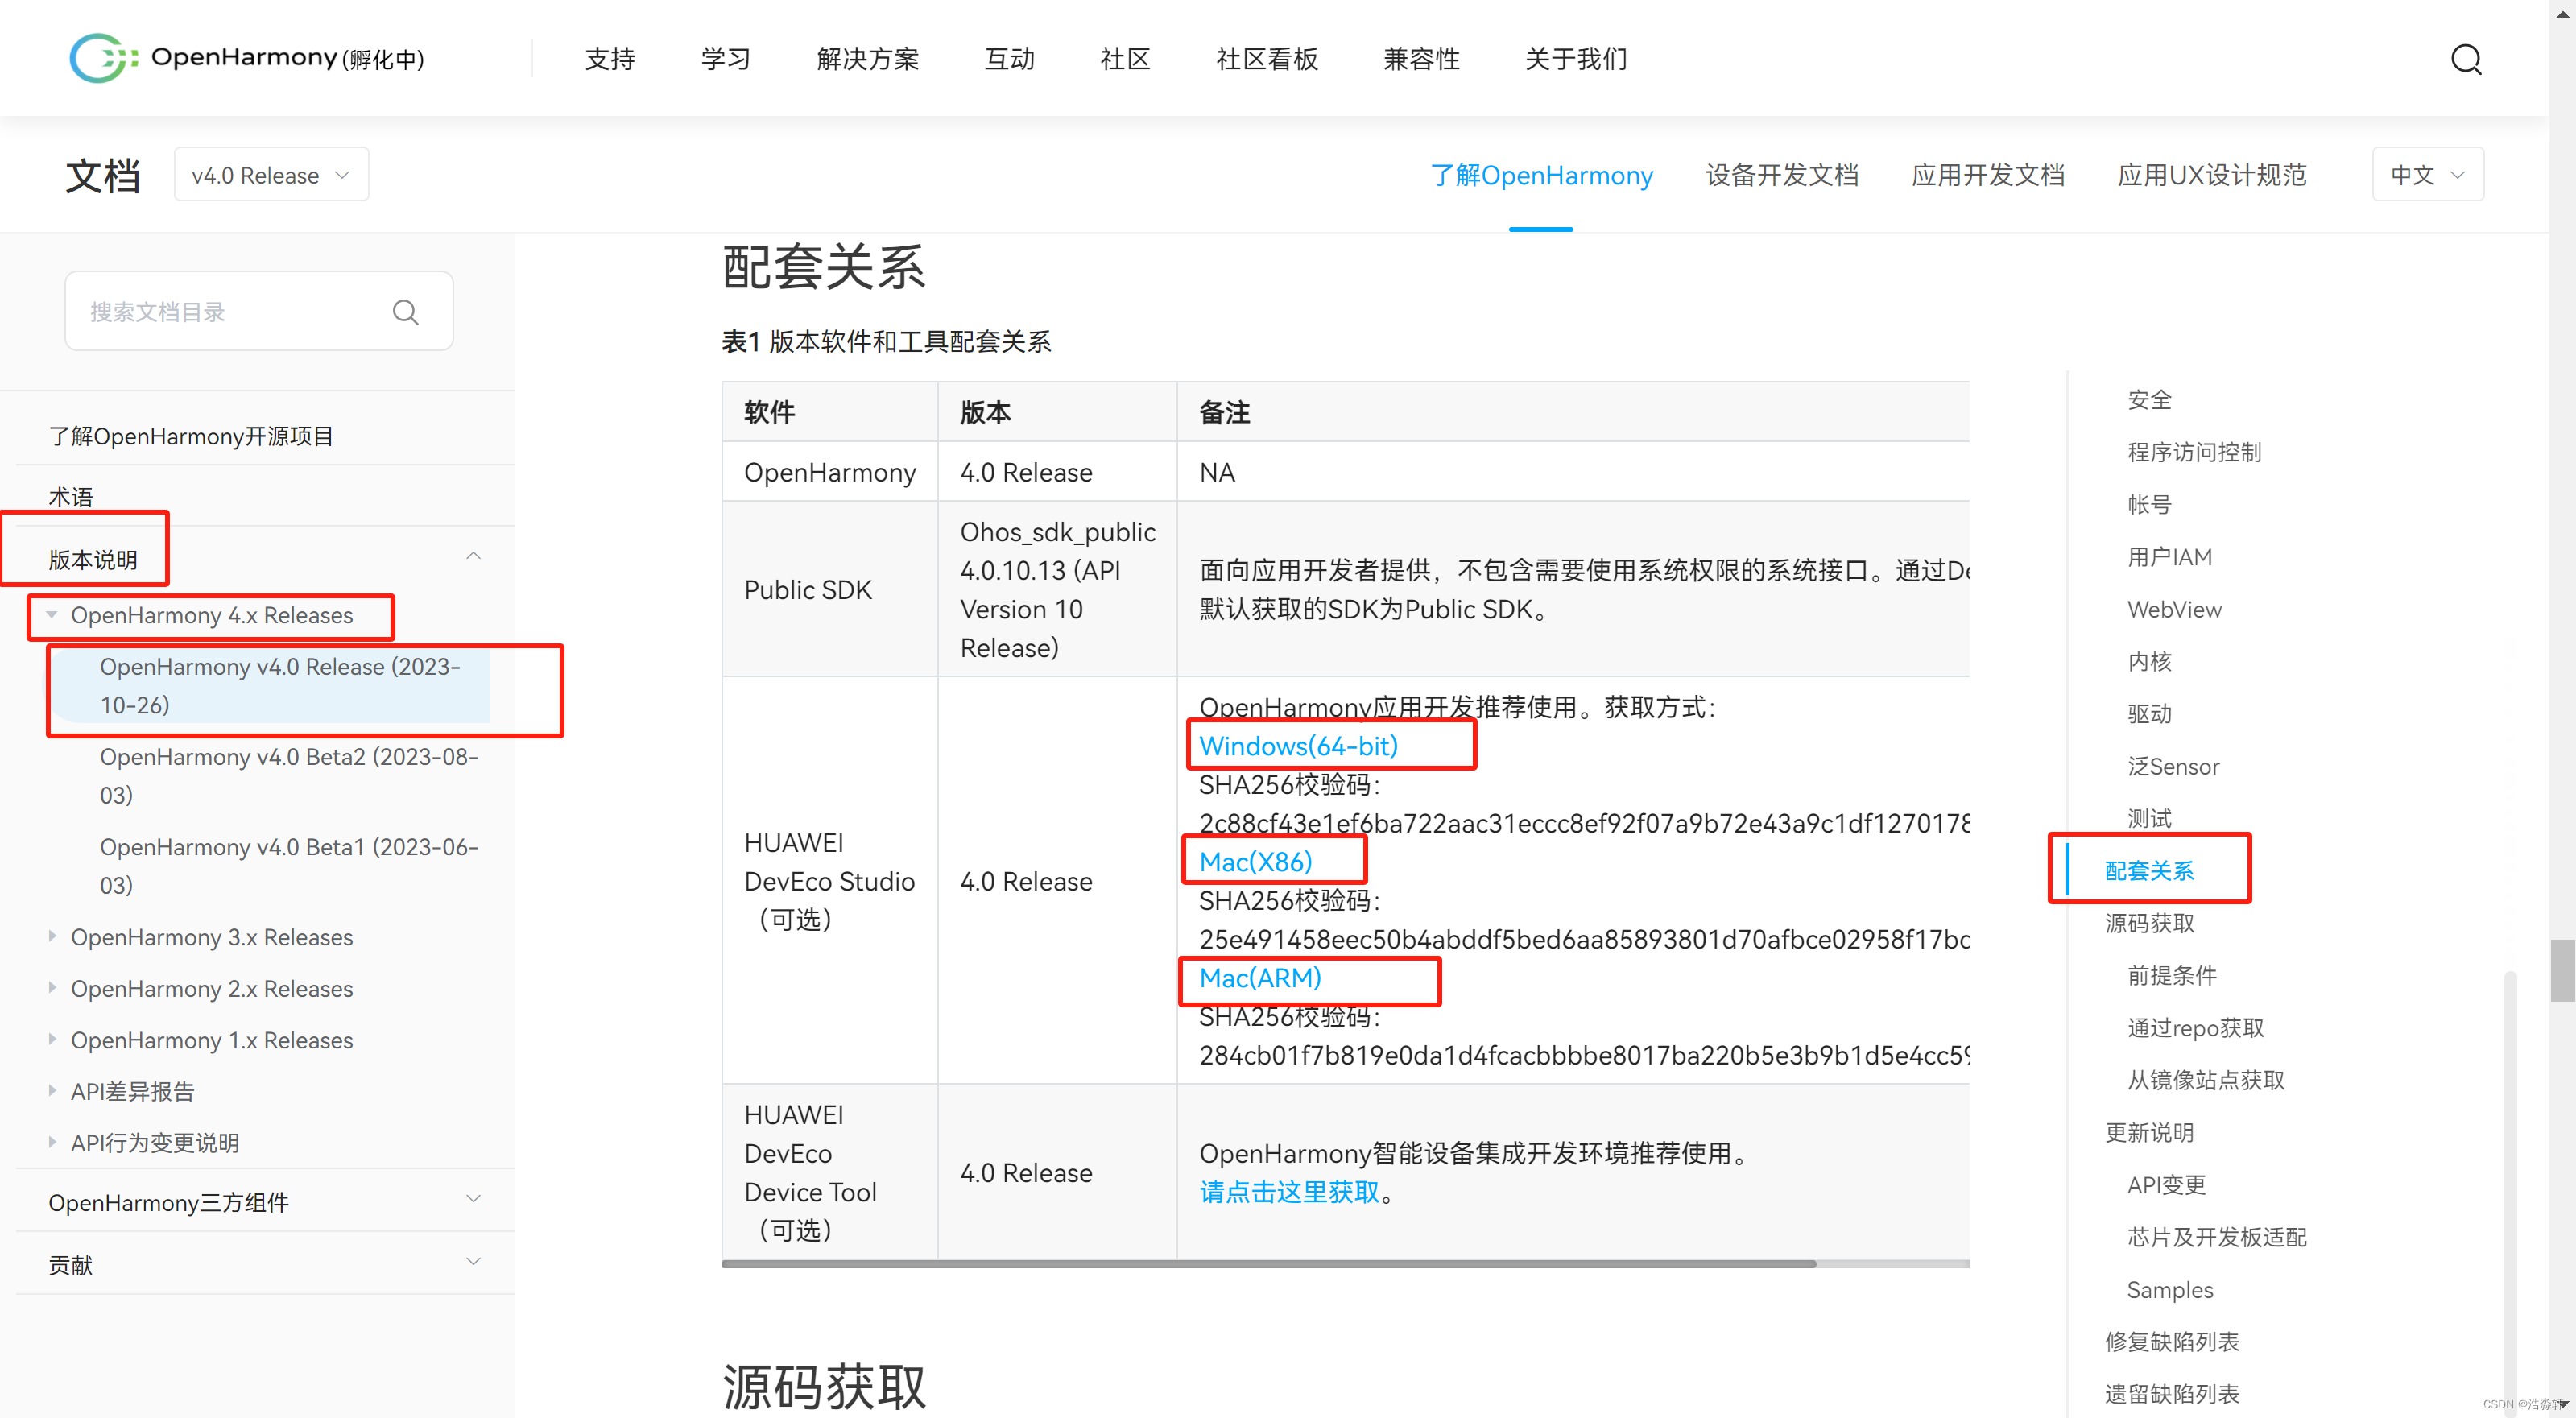Viewport: 2576px width, 1418px height.
Task: Expand the API差异报告 node
Action: (52, 1091)
